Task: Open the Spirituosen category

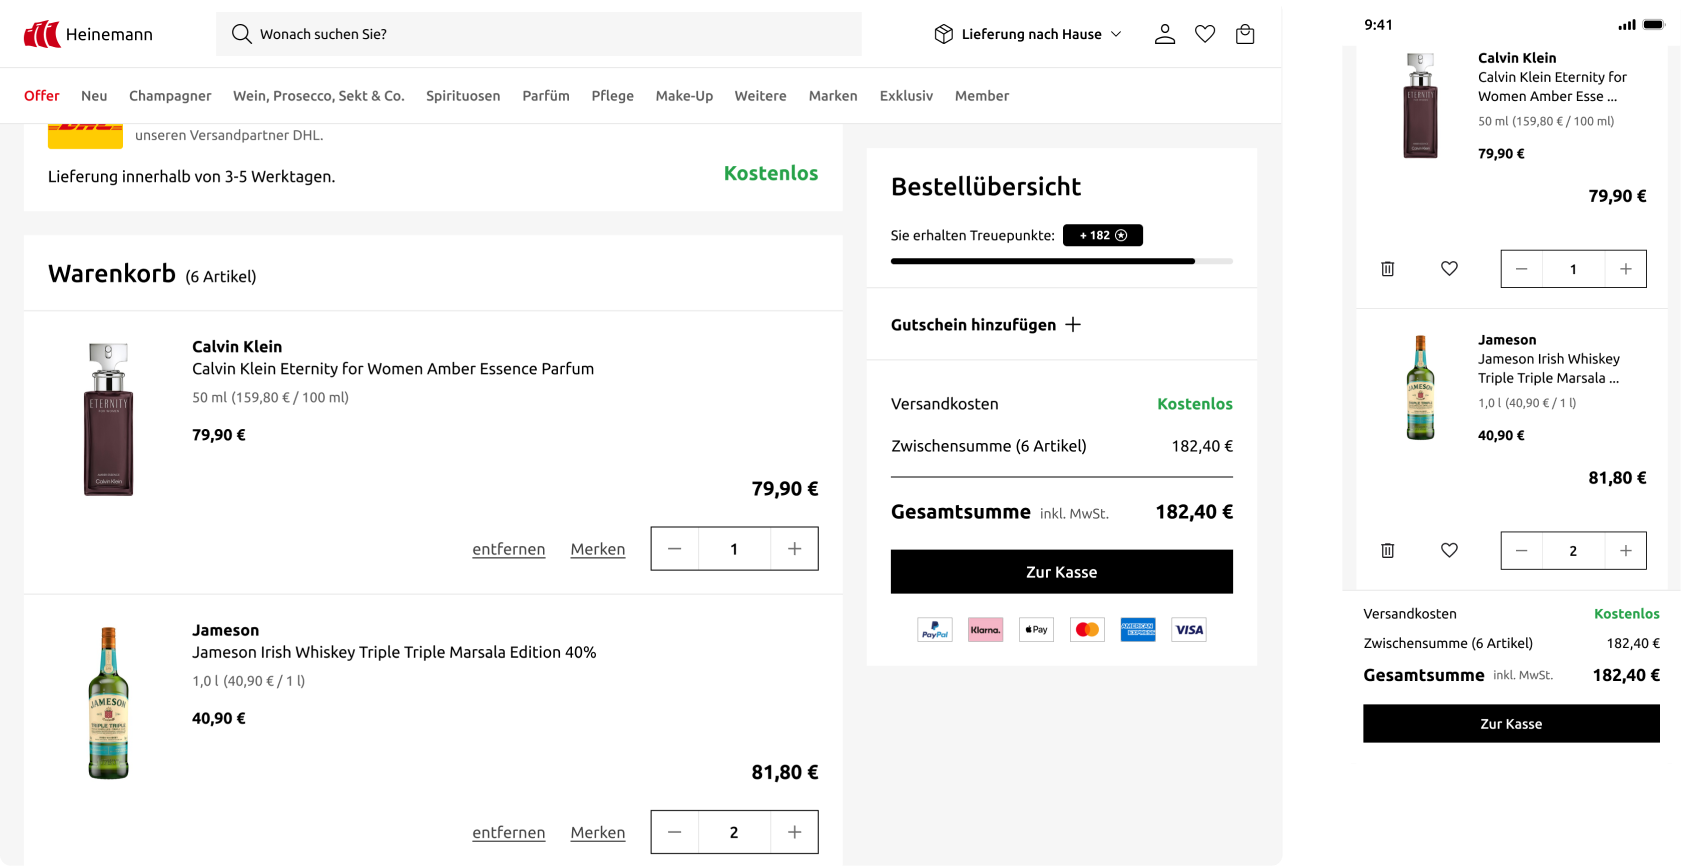Action: point(463,96)
